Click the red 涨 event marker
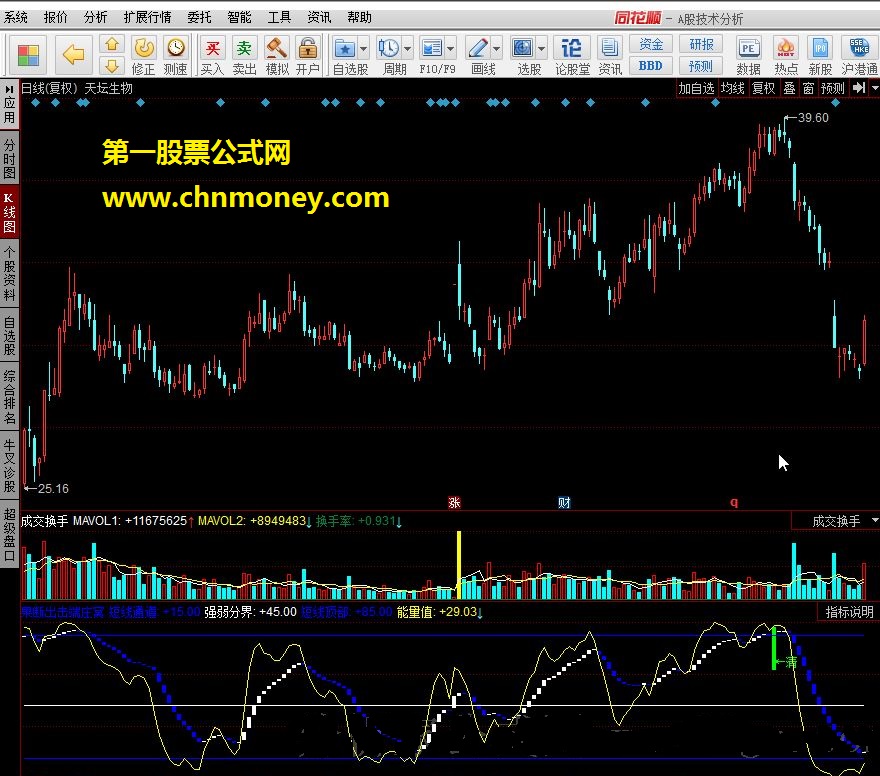Screen dimensions: 880x776 pyautogui.click(x=454, y=503)
